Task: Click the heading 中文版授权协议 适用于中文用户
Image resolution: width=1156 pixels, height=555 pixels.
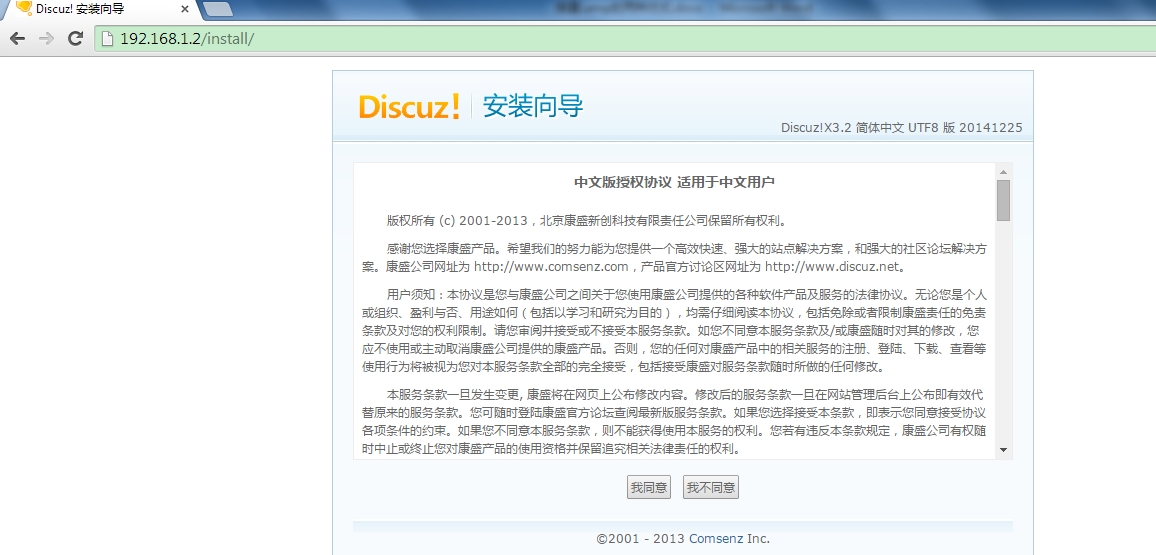Action: 674,182
